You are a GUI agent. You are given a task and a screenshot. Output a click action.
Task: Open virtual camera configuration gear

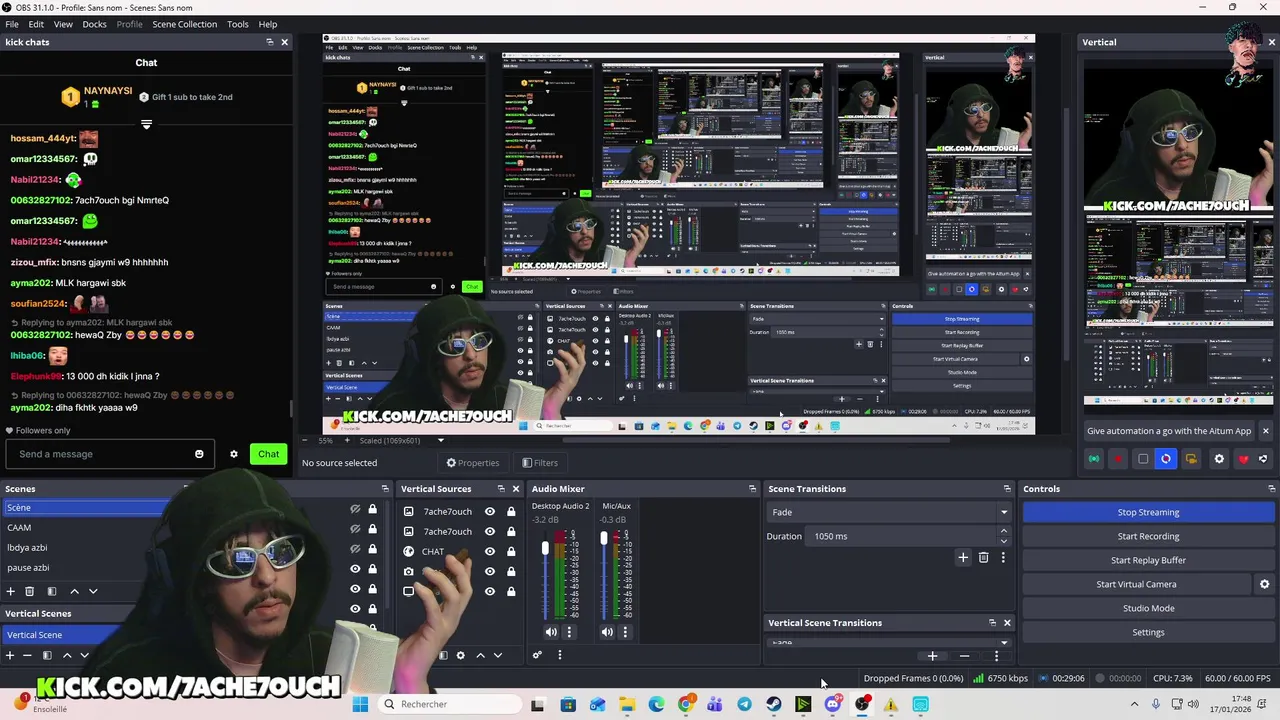1264,584
